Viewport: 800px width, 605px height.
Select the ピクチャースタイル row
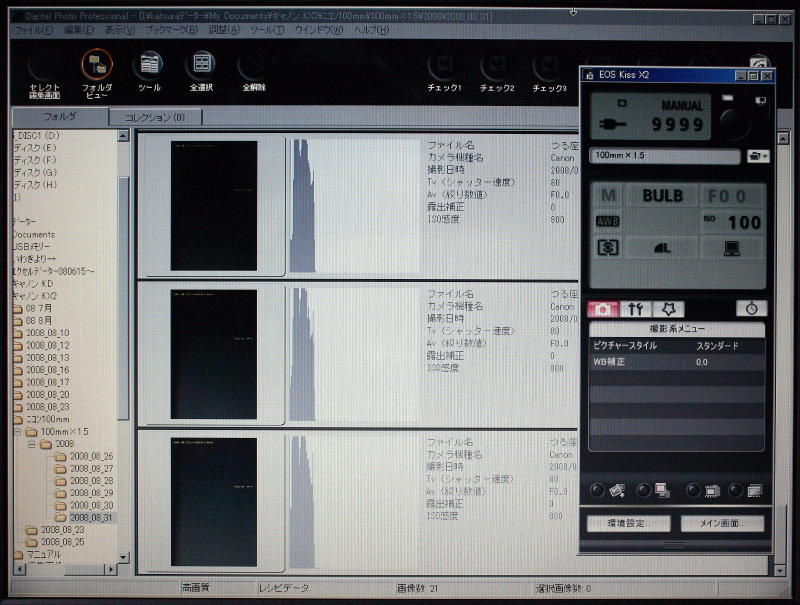[x=677, y=346]
